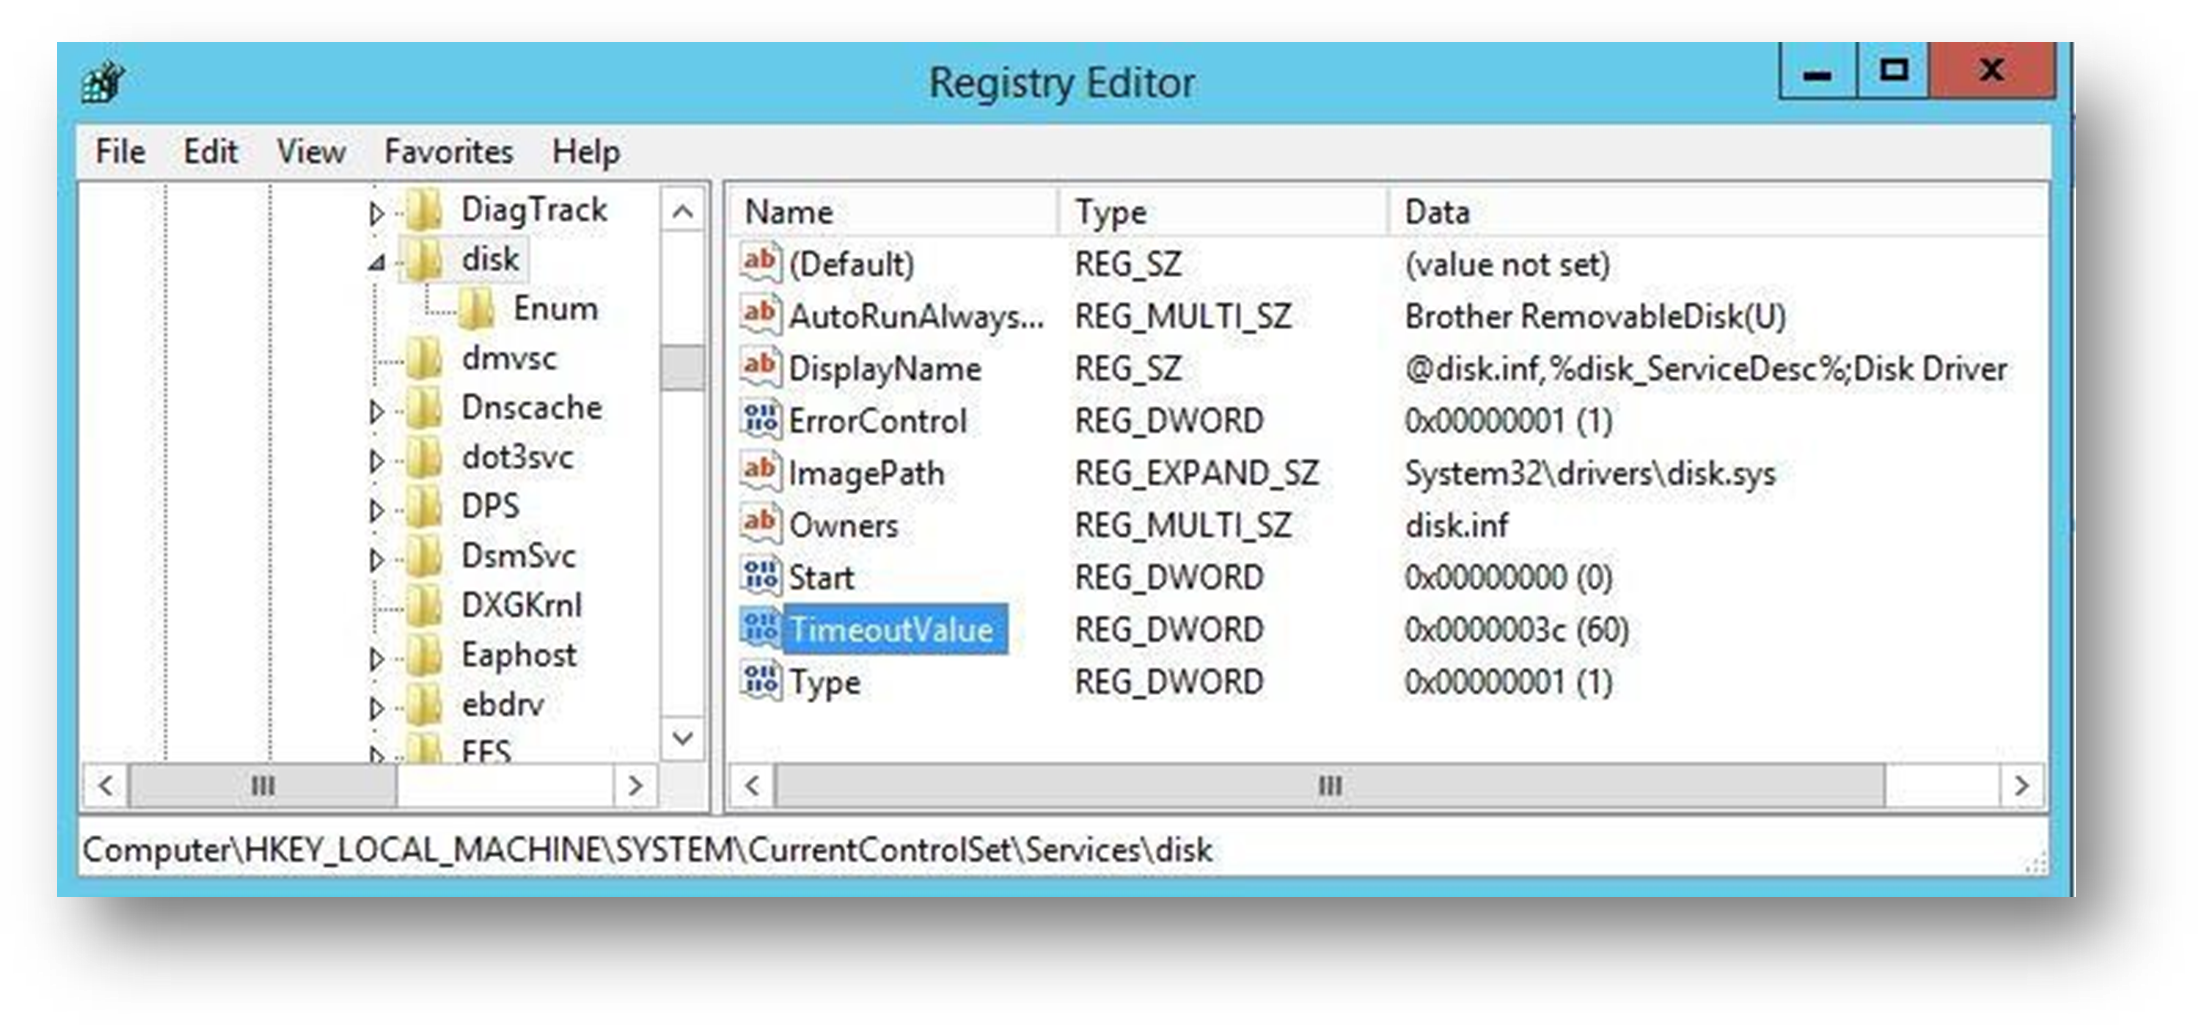
Task: Click the string icon beside (Default)
Action: click(760, 263)
